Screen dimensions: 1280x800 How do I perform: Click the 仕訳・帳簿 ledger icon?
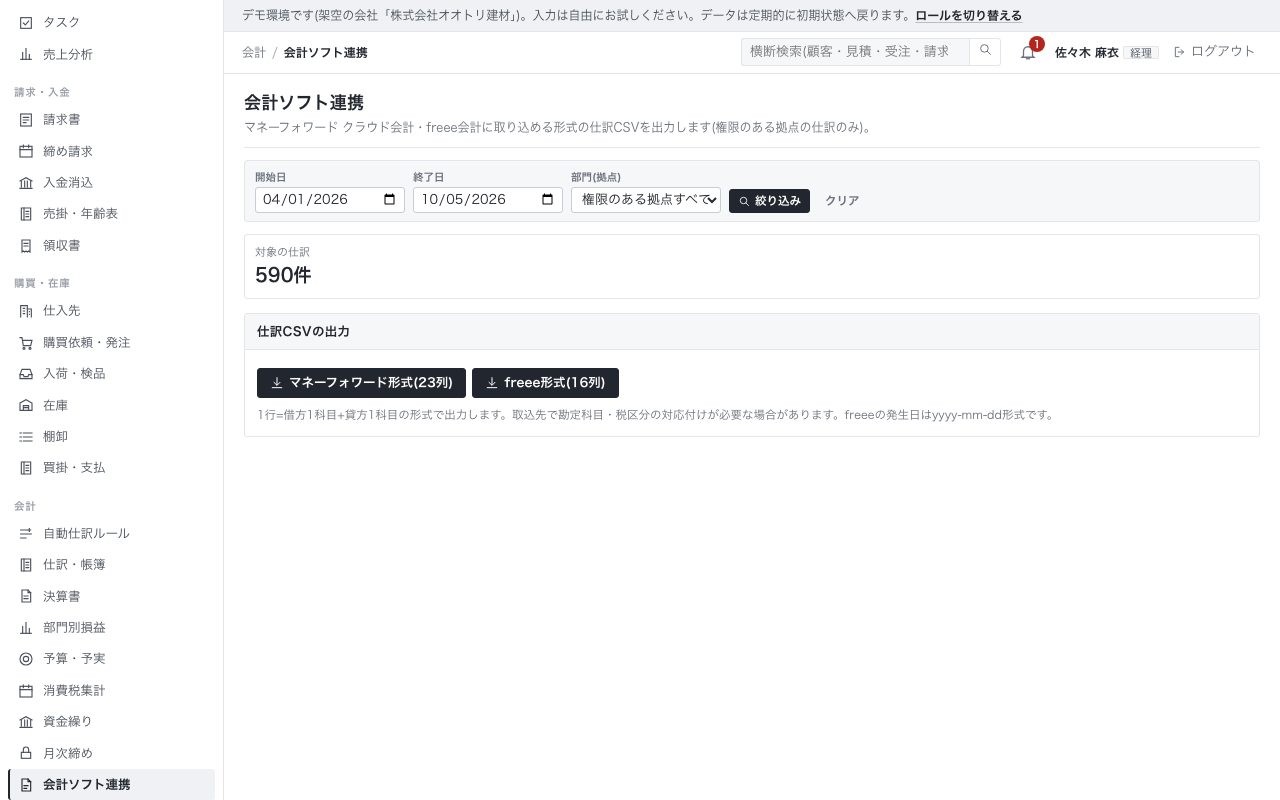(26, 565)
